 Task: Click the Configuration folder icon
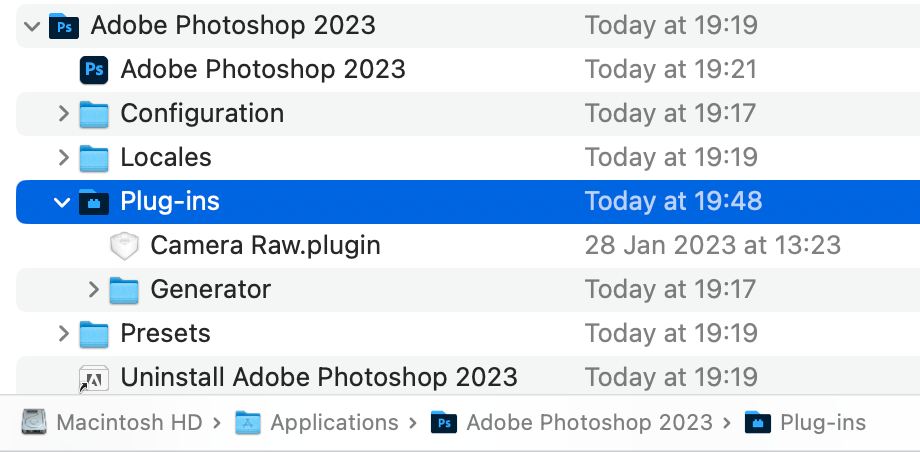pyautogui.click(x=94, y=113)
